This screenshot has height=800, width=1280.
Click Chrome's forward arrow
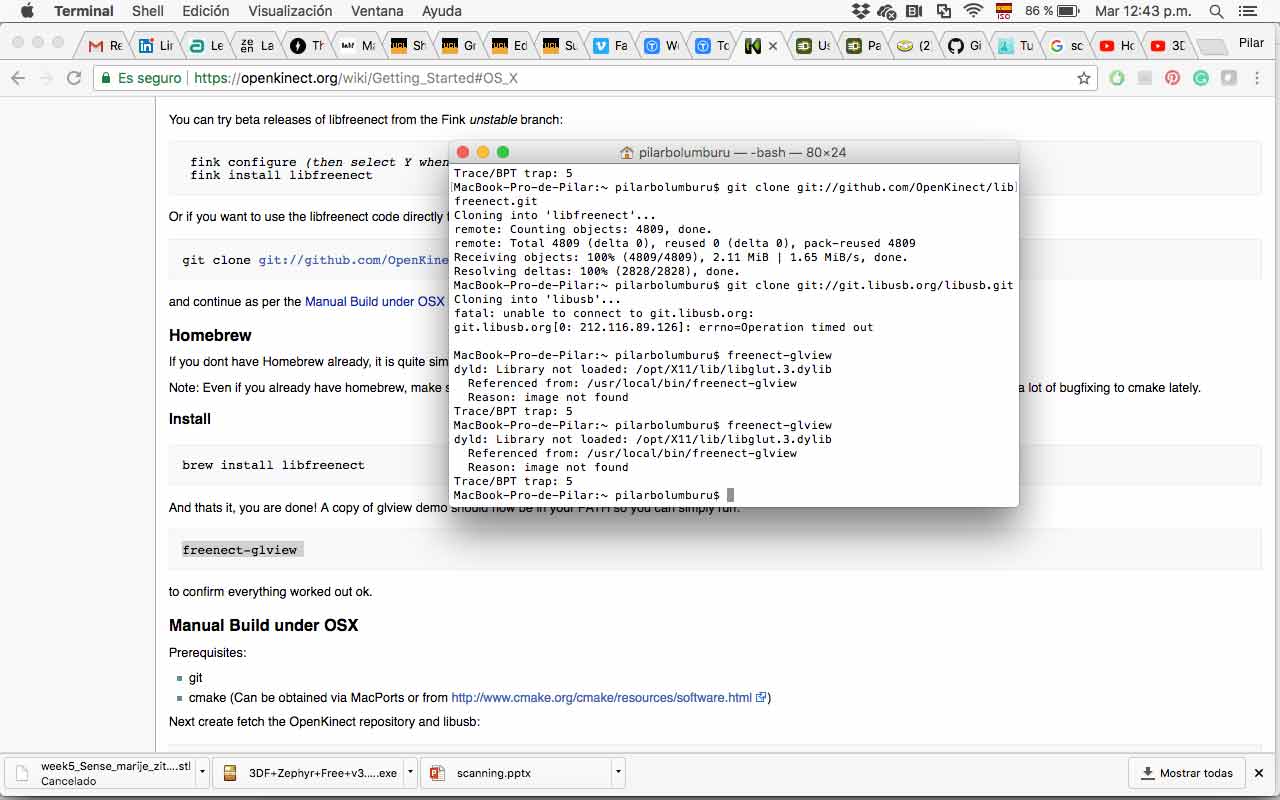[46, 78]
